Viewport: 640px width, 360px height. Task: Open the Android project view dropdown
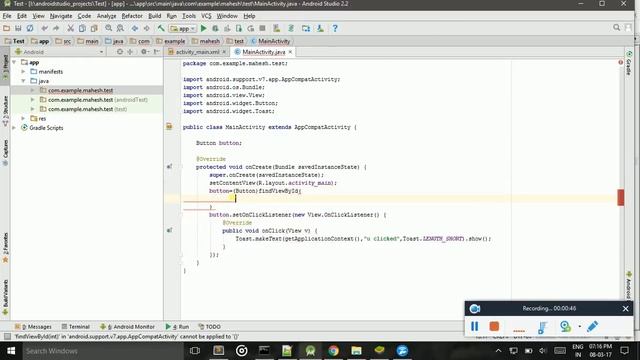pyautogui.click(x=59, y=52)
